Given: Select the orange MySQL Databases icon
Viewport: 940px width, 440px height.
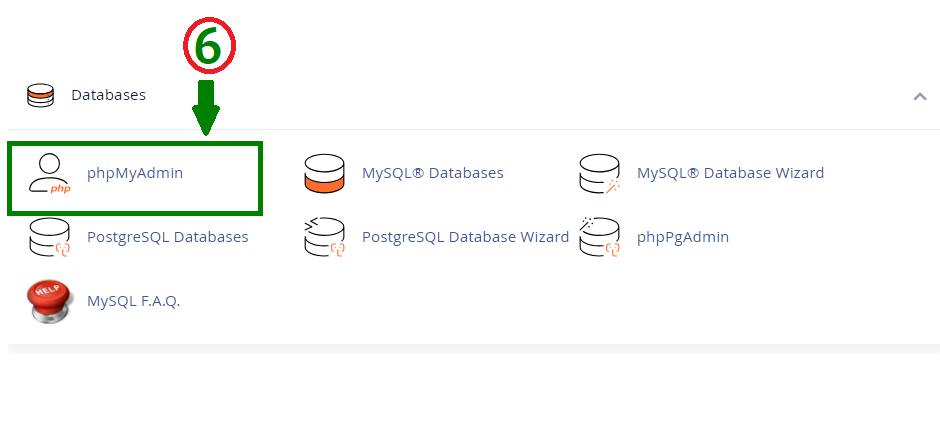Looking at the screenshot, I should tap(324, 174).
